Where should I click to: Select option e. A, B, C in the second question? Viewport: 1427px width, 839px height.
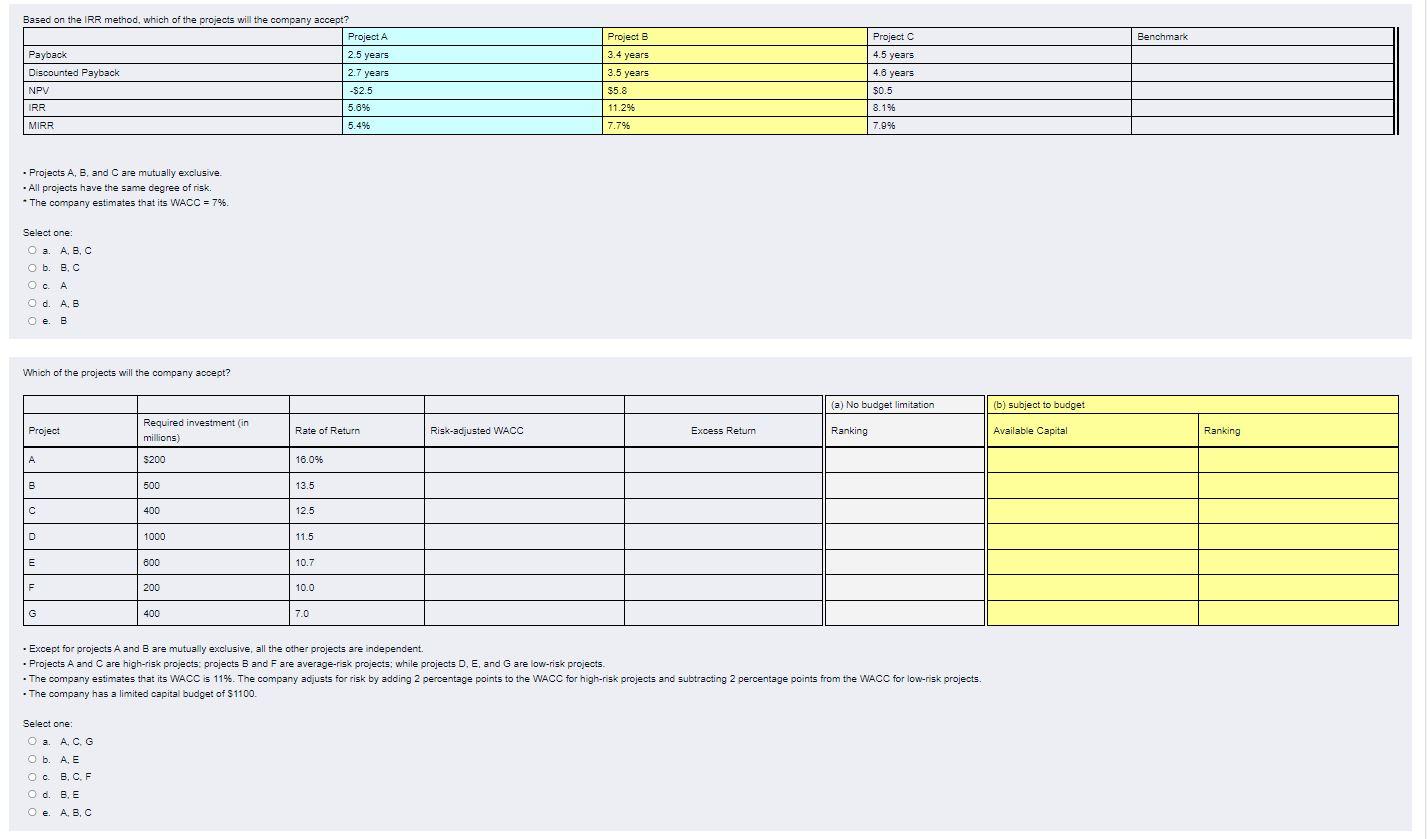point(33,812)
